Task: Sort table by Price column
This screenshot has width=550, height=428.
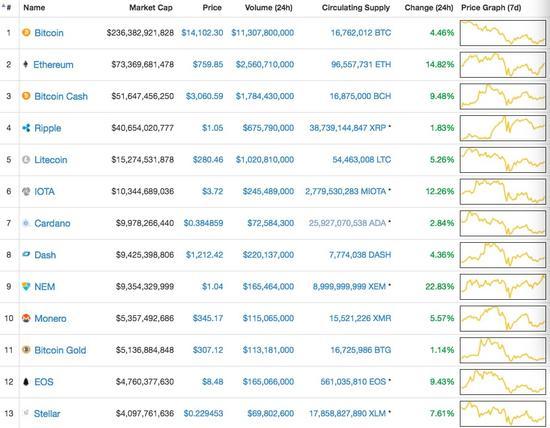Action: (212, 8)
